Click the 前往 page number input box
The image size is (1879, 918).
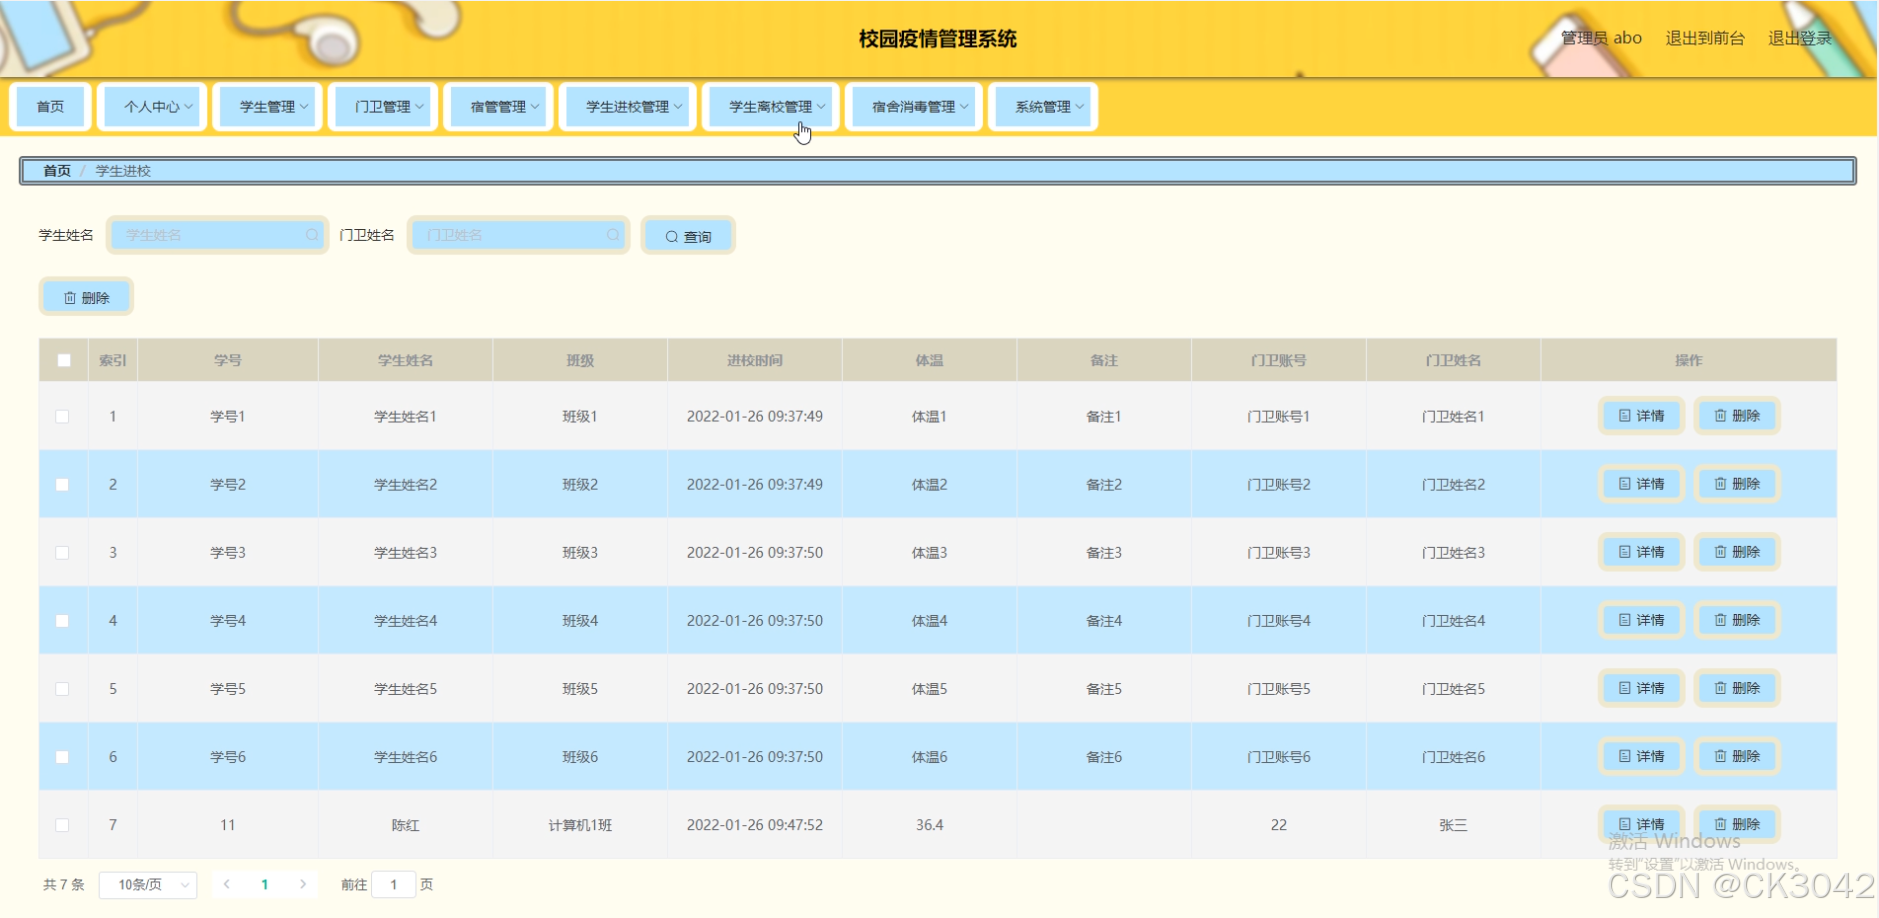pyautogui.click(x=393, y=884)
